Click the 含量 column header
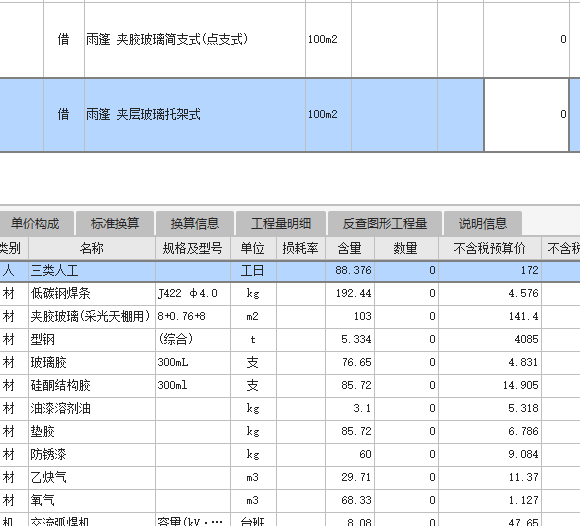The image size is (580, 526). (350, 248)
